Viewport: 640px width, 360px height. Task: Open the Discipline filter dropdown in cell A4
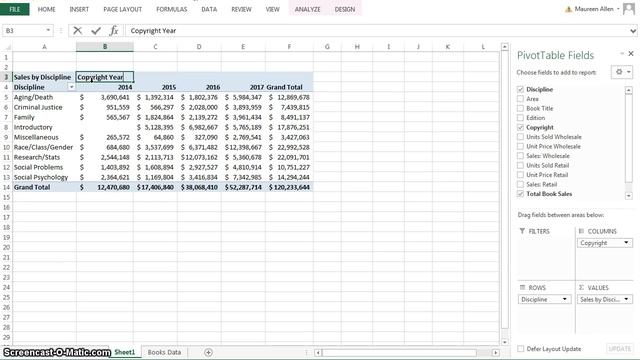(71, 87)
